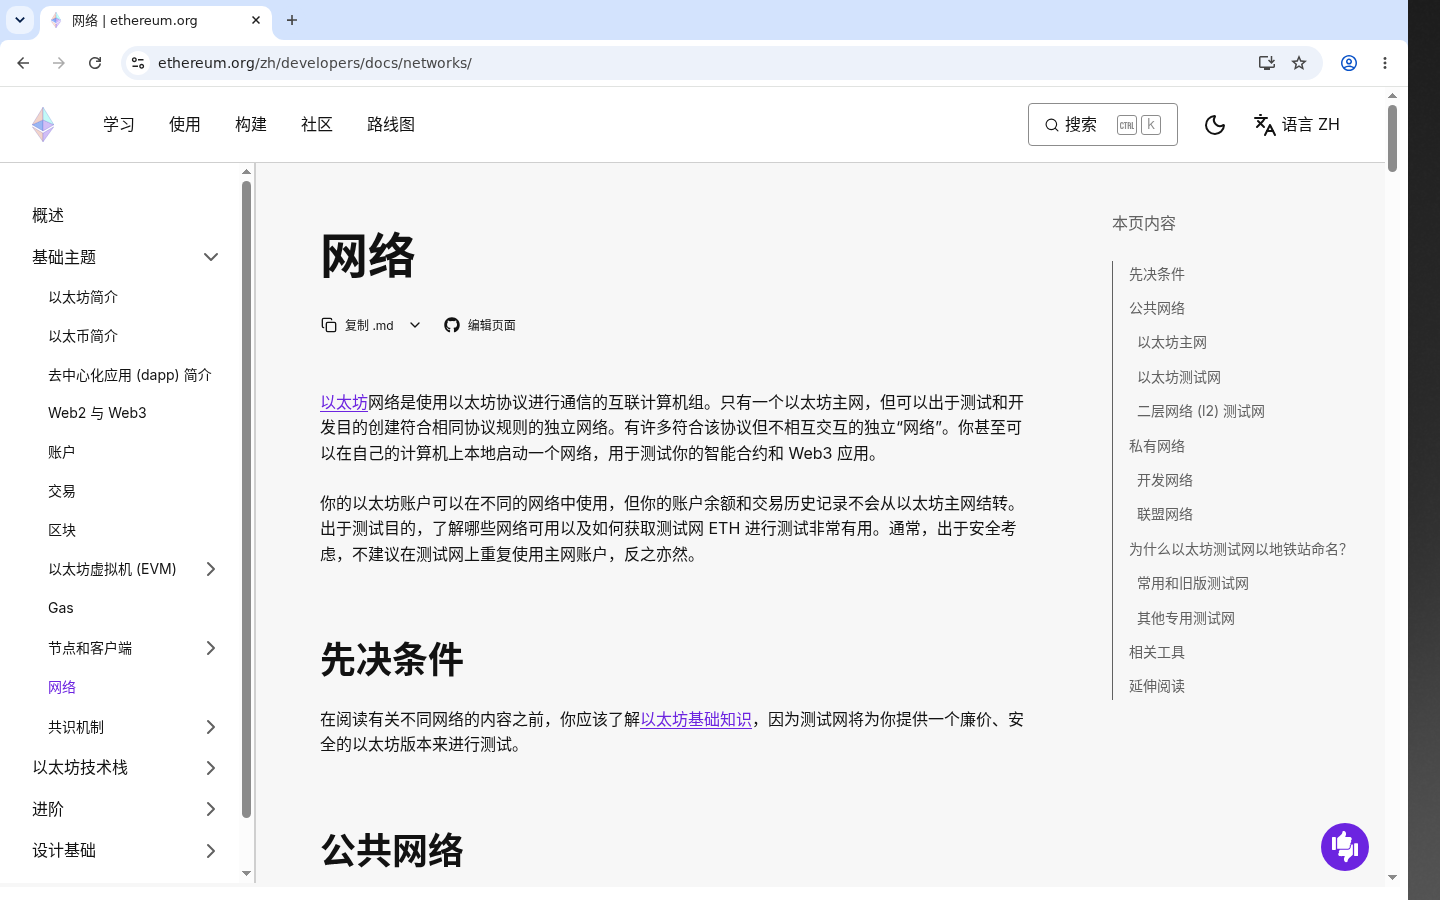
Task: Open Gas sidebar page
Action: click(x=61, y=608)
